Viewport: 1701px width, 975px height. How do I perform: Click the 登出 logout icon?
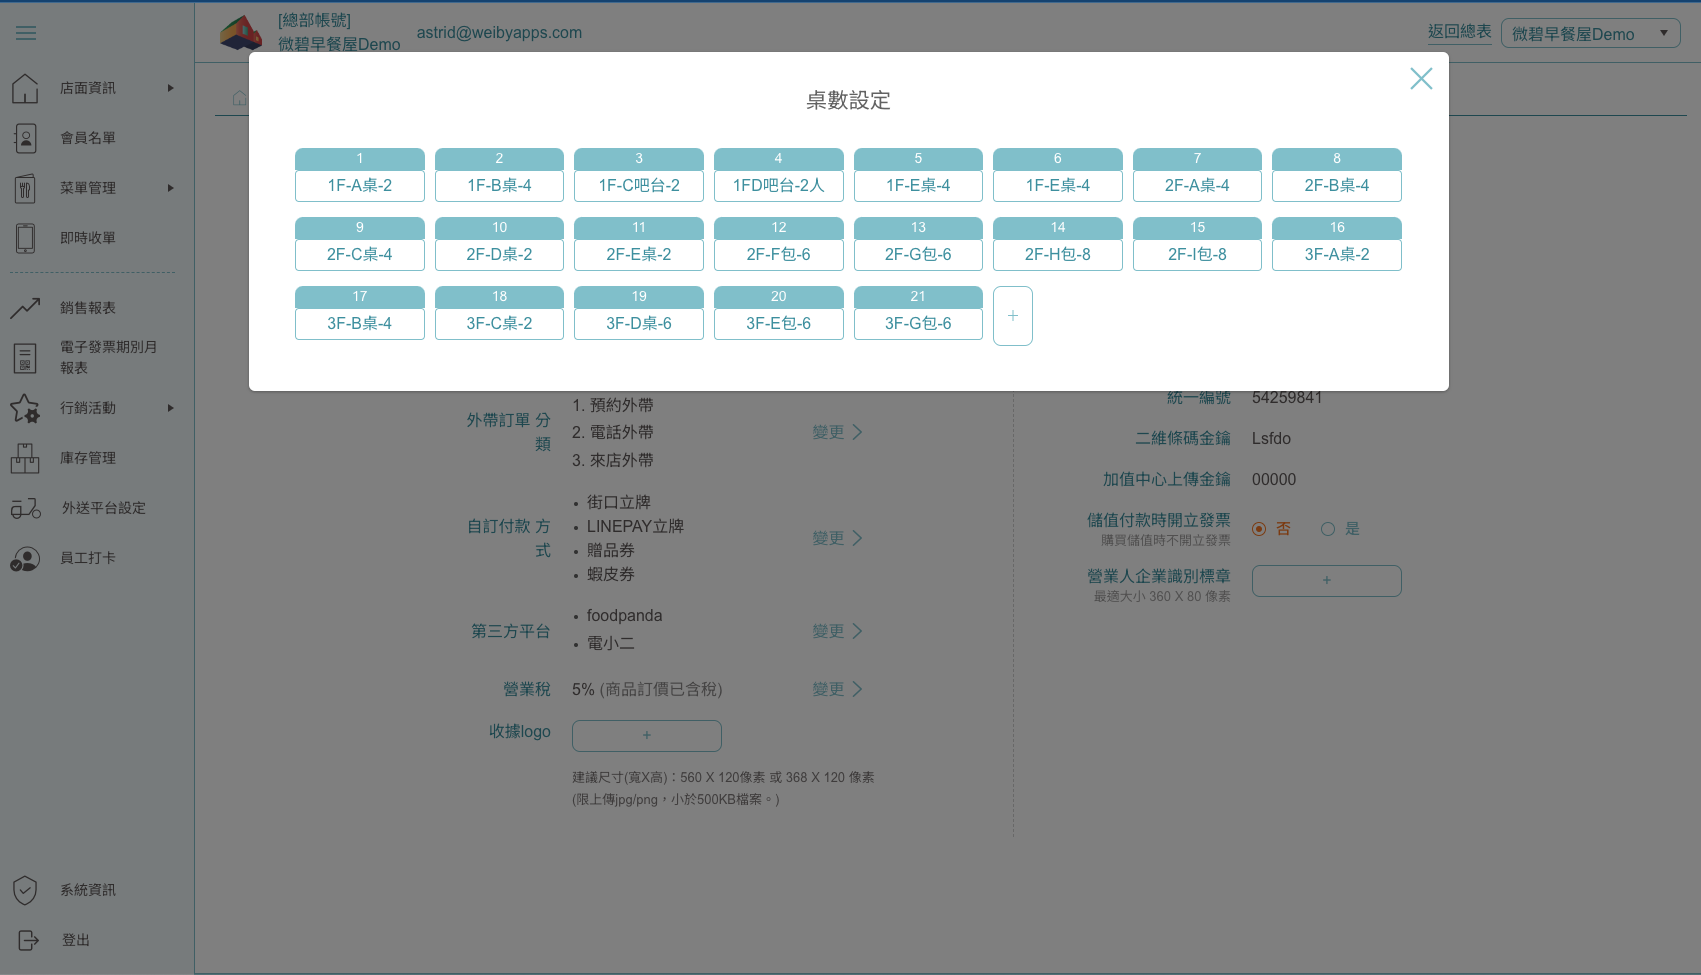[28, 940]
